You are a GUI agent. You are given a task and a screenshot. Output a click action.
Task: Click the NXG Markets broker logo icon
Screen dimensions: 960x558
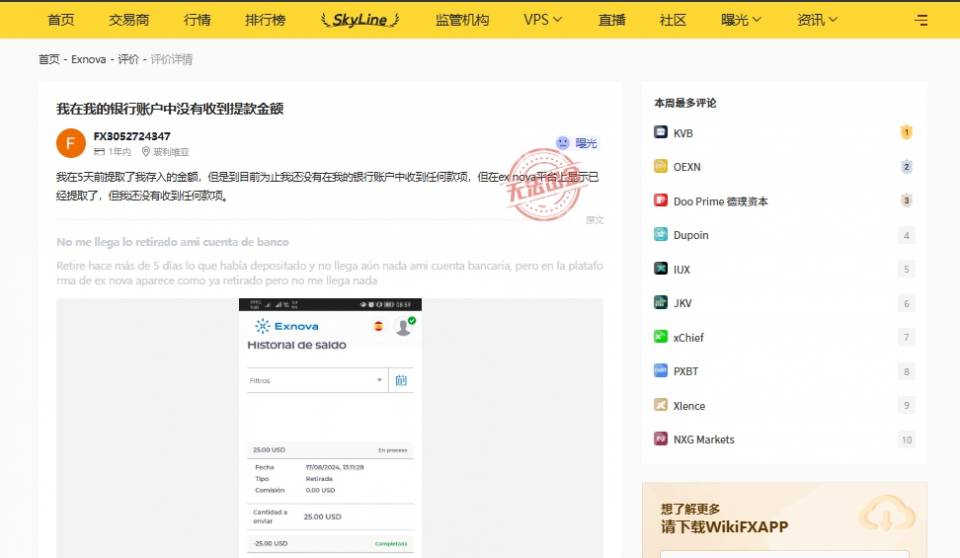(661, 439)
